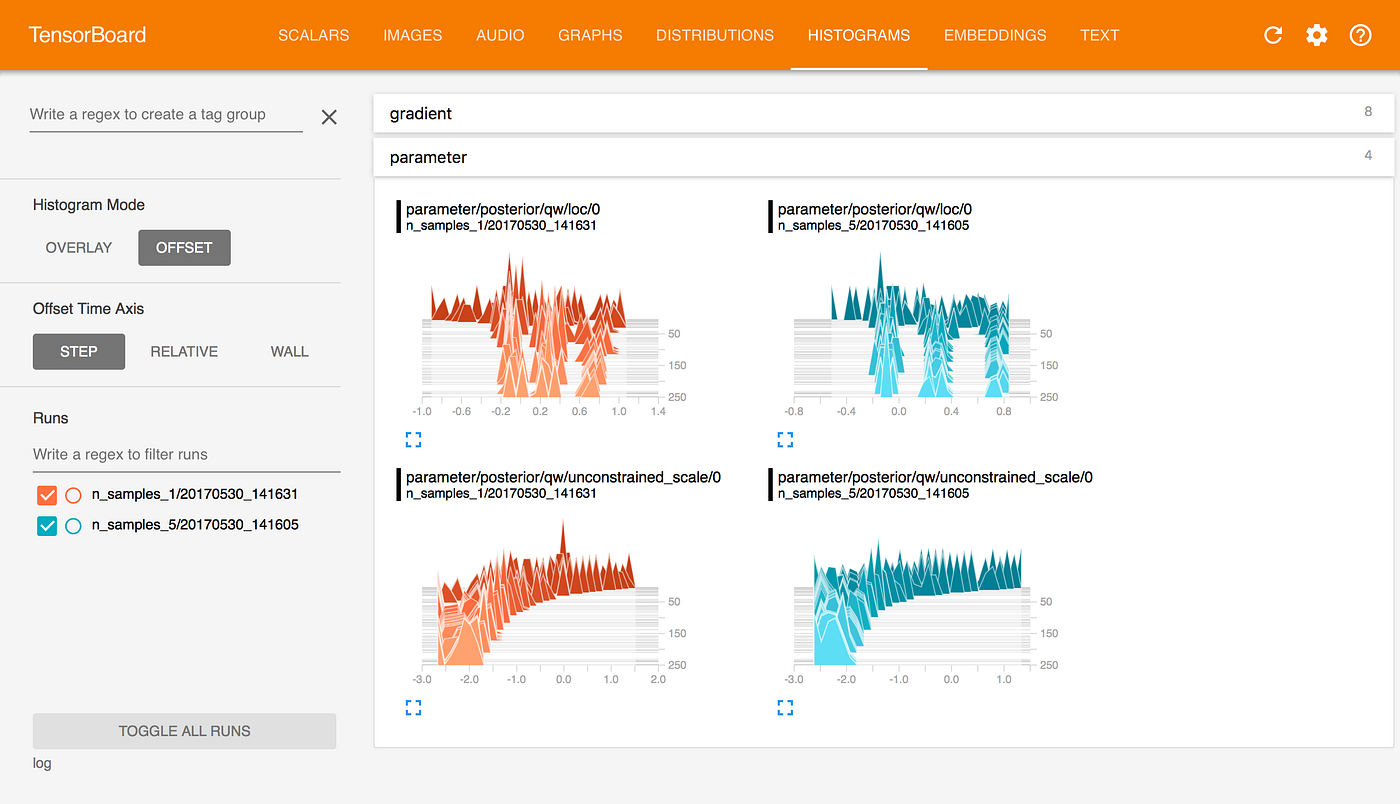Viewport: 1400px width, 804px height.
Task: Enlarge the unconstrained_scale n_samples_1 chart
Action: pyautogui.click(x=413, y=707)
